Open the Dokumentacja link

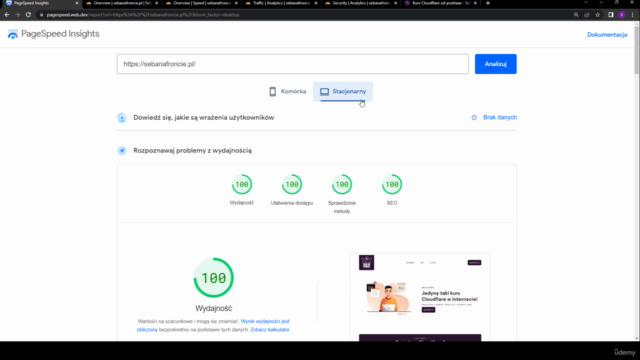[607, 35]
